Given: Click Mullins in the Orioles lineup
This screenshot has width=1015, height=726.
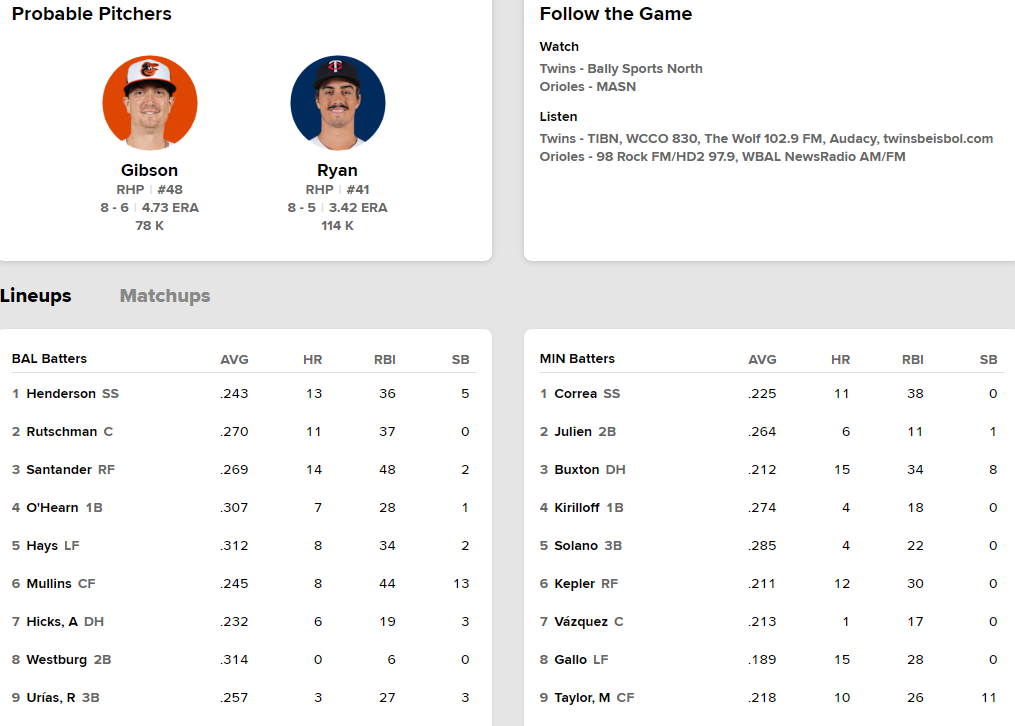Looking at the screenshot, I should point(49,584).
